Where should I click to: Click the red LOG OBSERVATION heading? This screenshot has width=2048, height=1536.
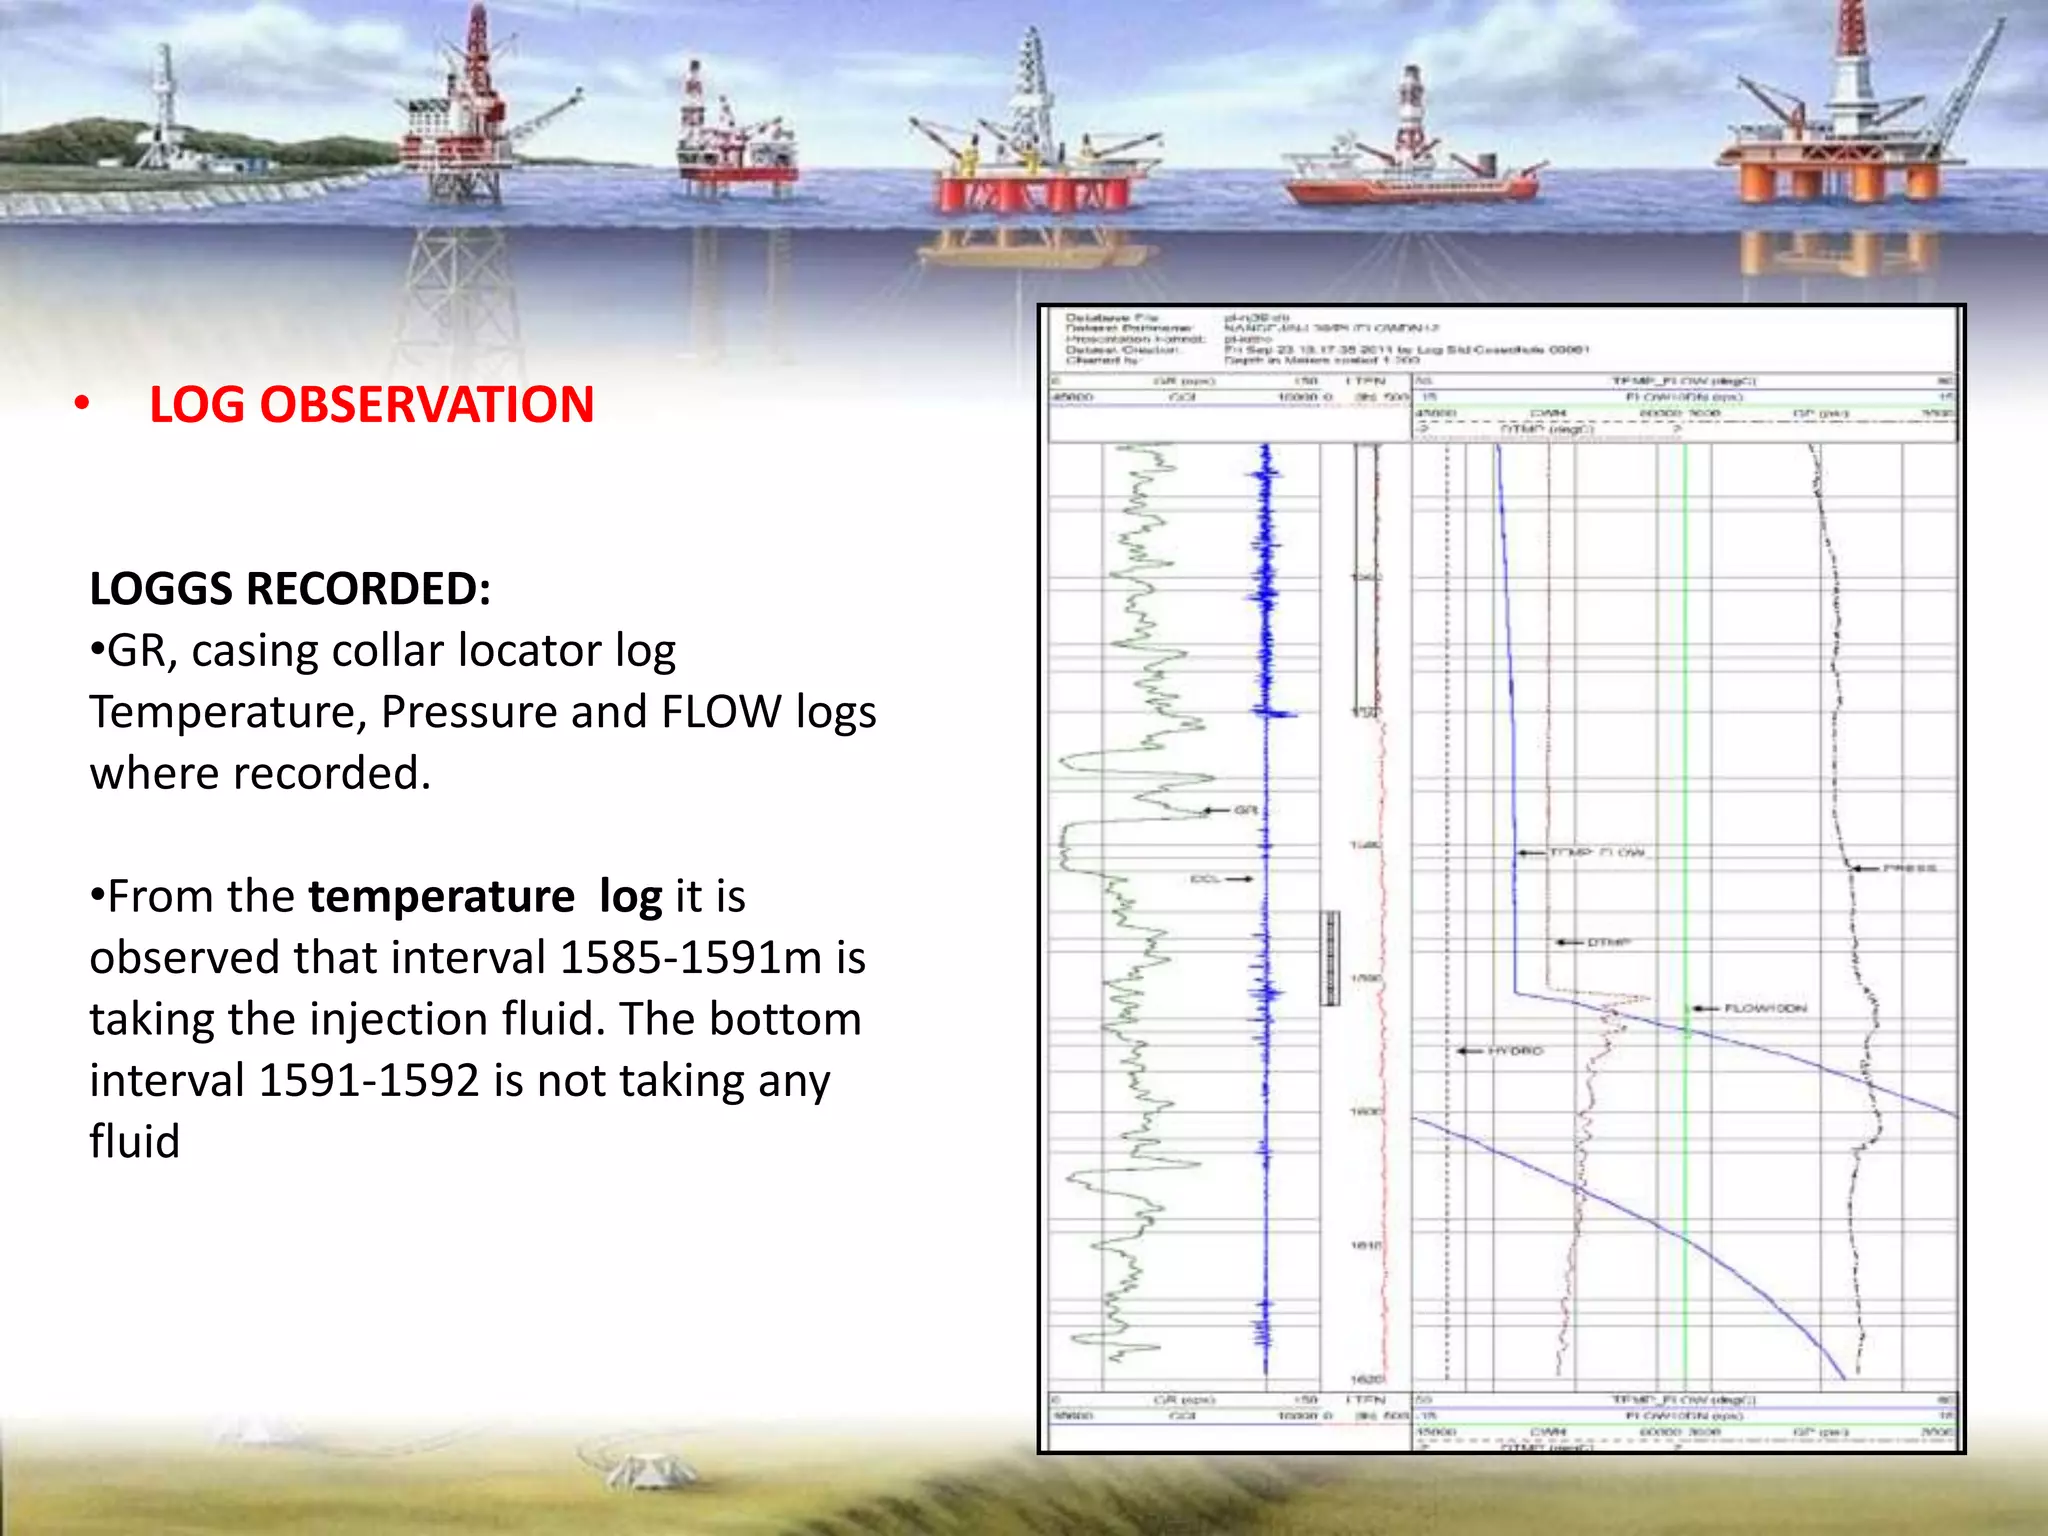pyautogui.click(x=371, y=405)
